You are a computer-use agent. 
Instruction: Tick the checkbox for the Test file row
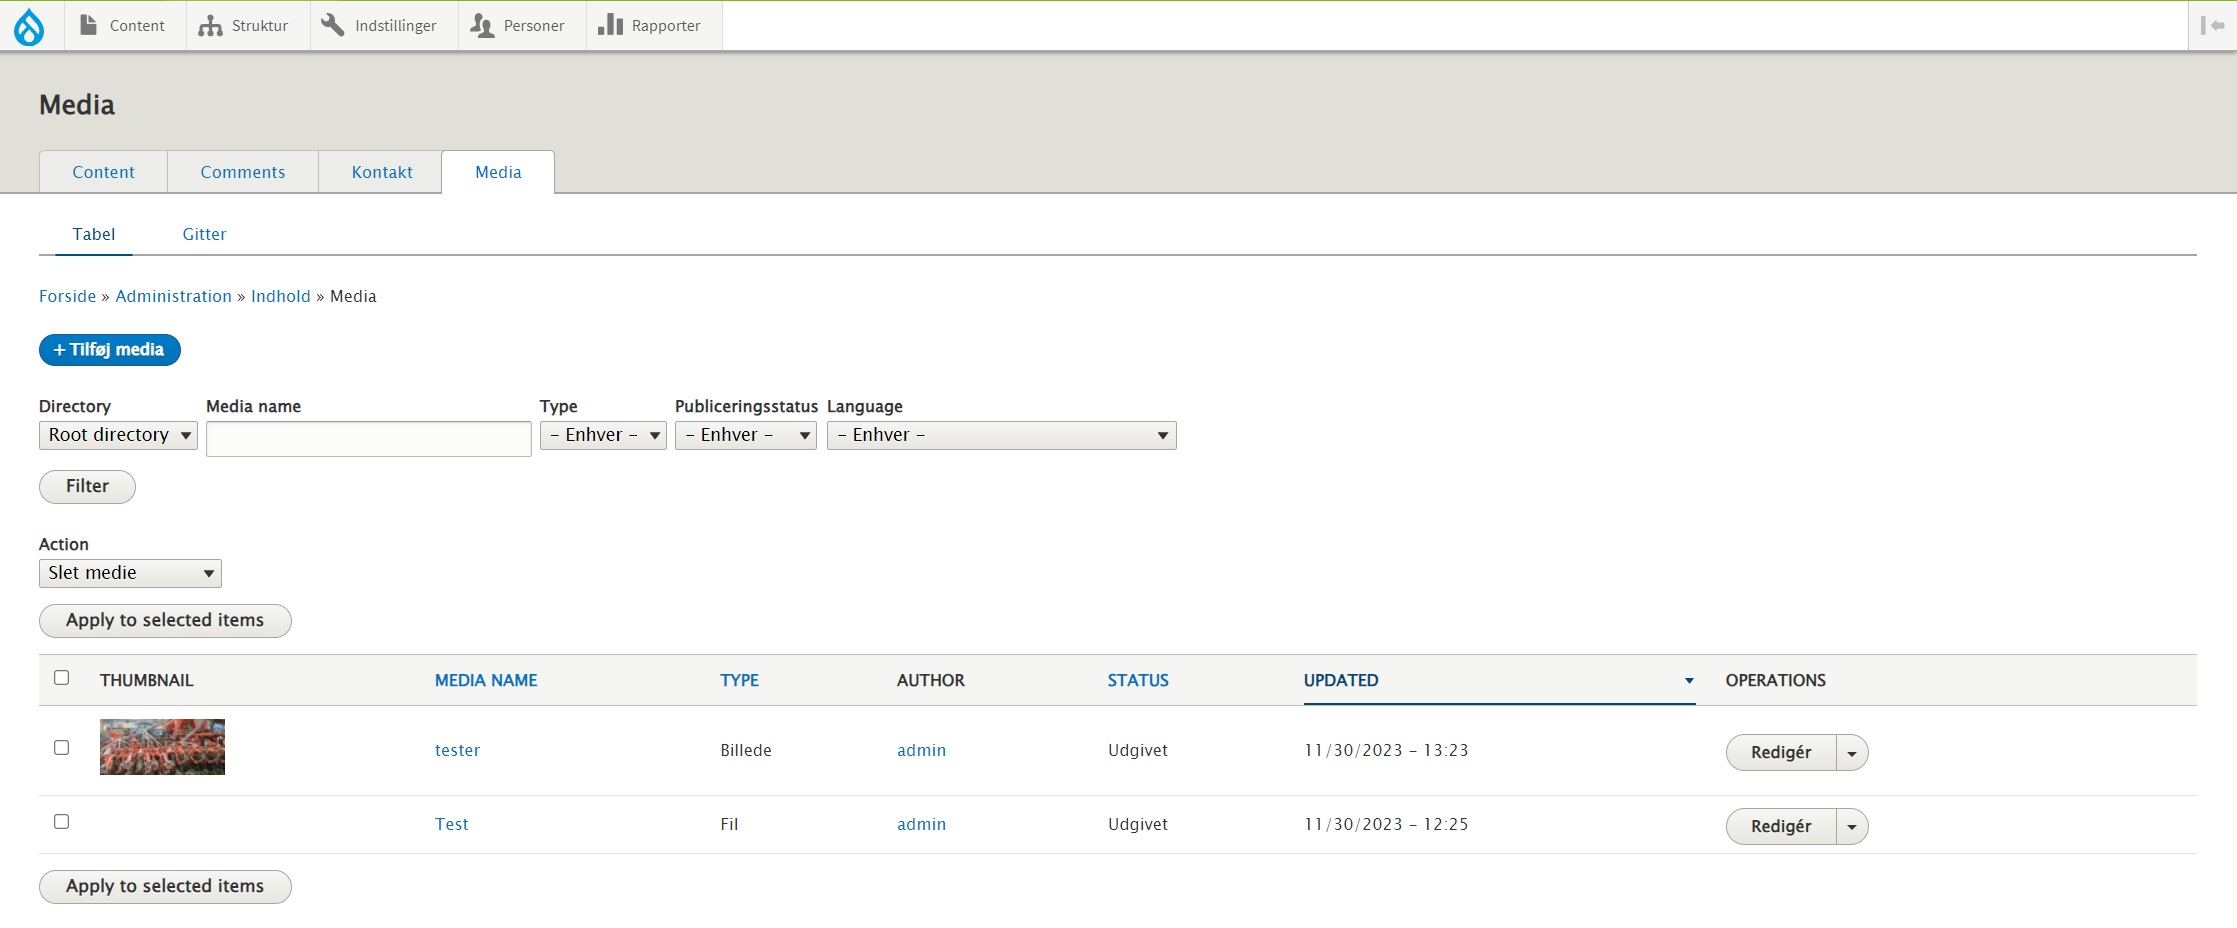[x=62, y=822]
